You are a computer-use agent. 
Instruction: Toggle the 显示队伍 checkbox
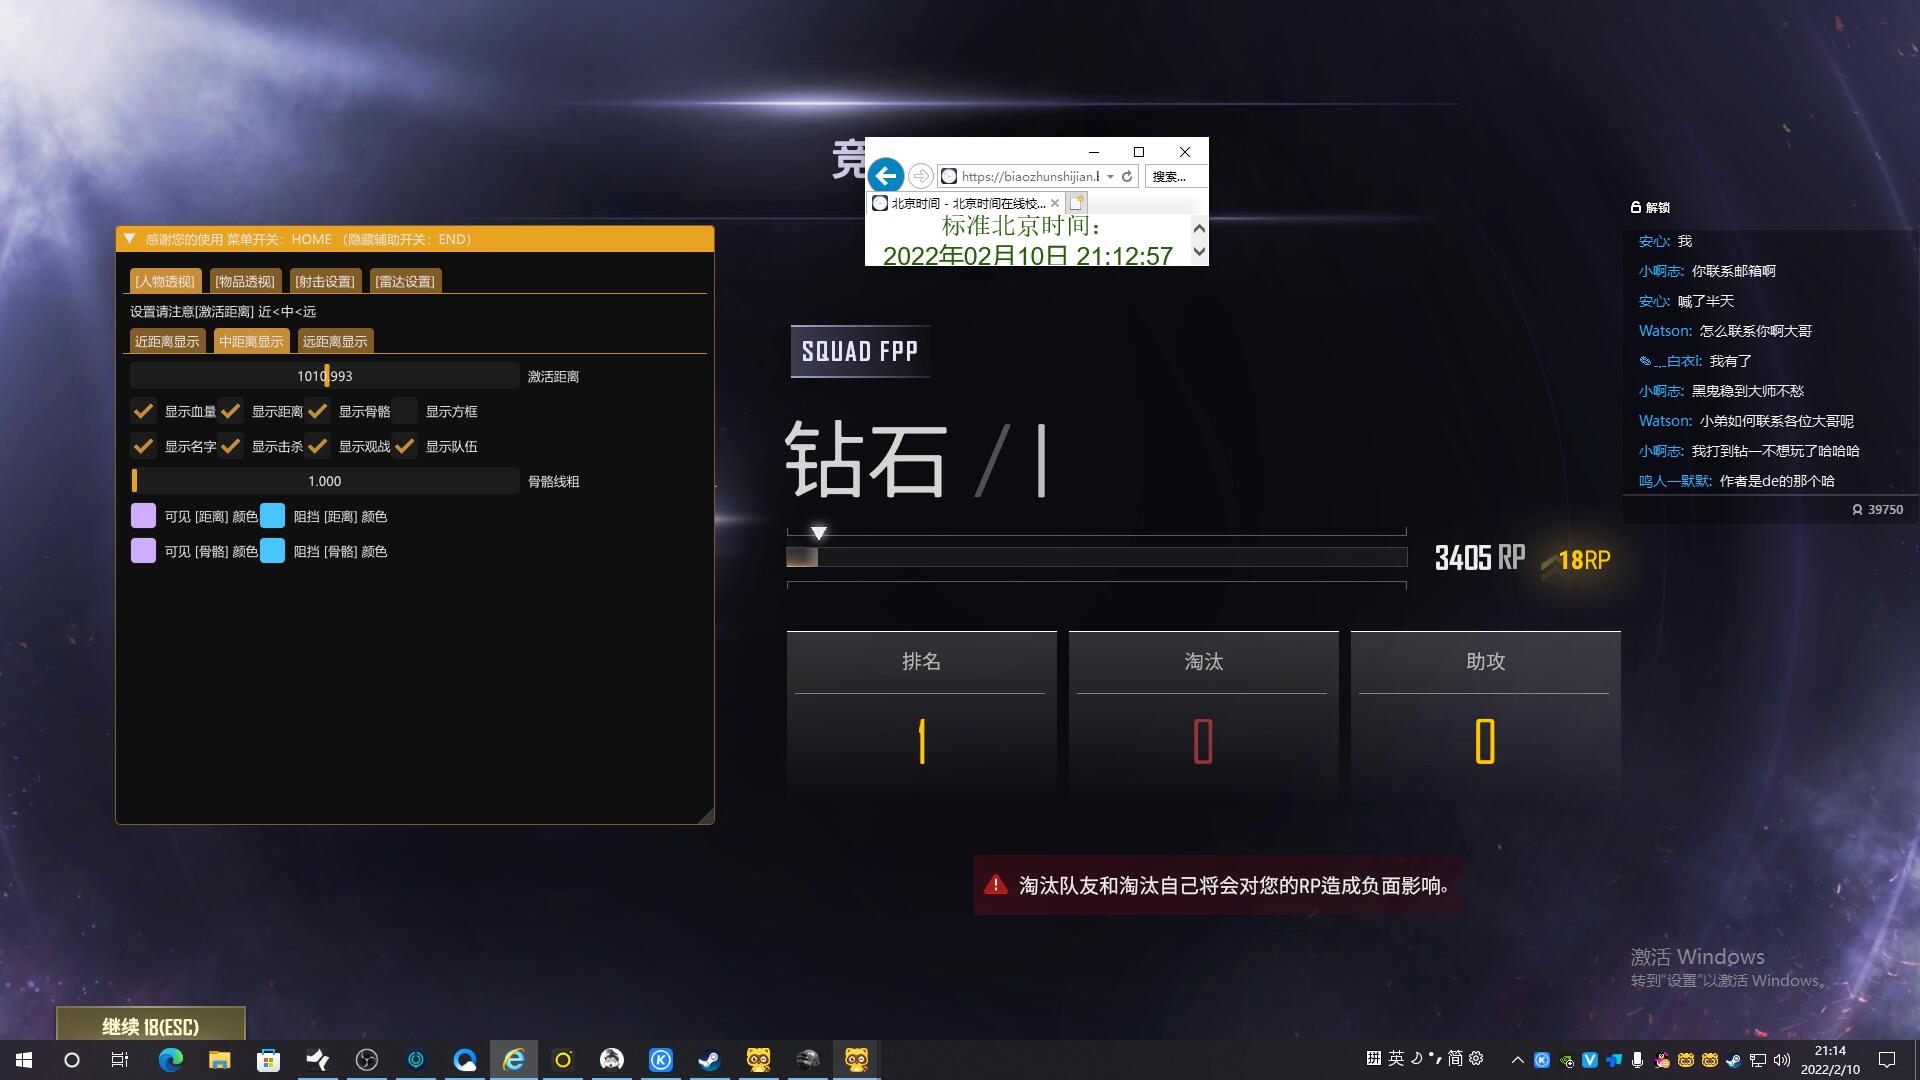[x=405, y=446]
